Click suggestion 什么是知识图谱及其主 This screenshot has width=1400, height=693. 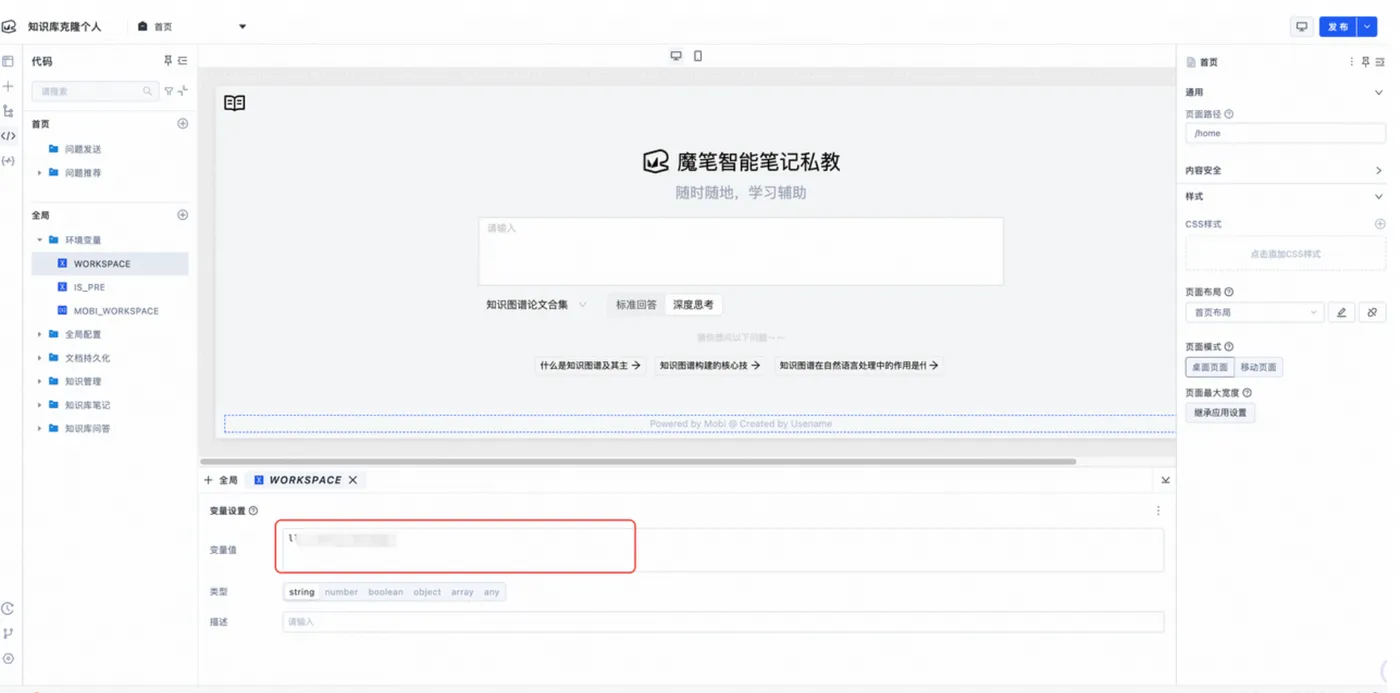click(590, 366)
